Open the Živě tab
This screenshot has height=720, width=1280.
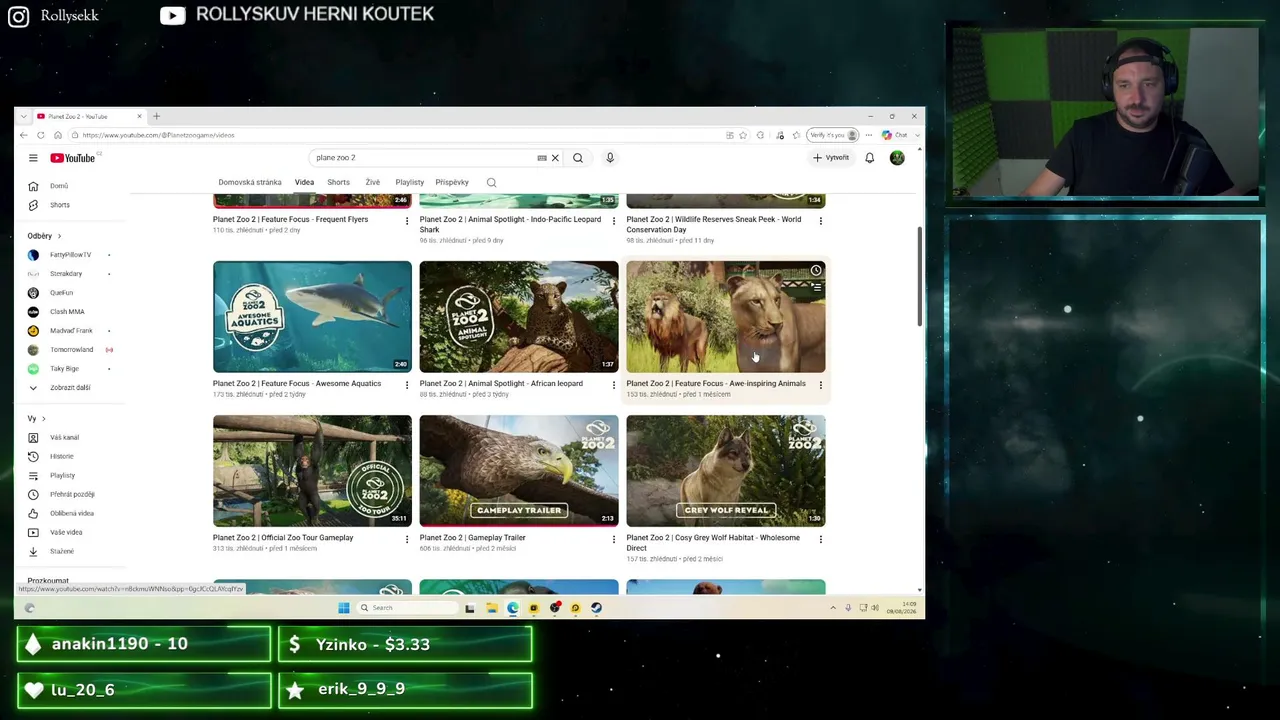click(373, 183)
